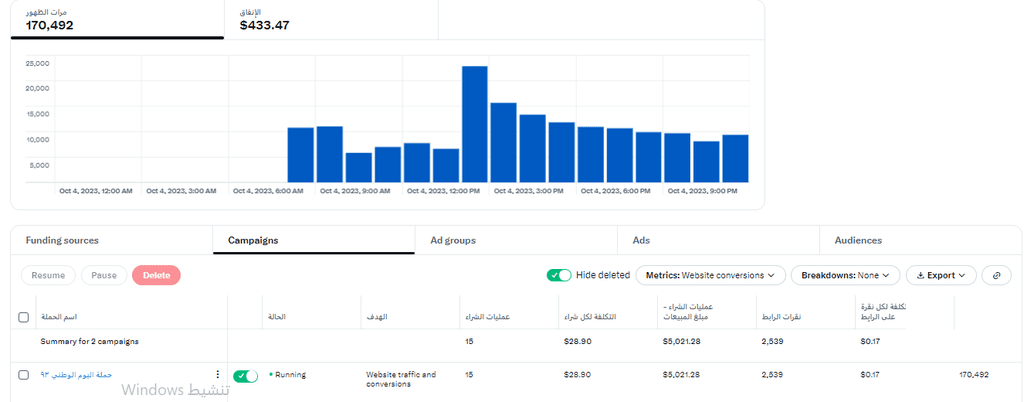Click the Resume button
Viewport: 1024px width, 402px height.
pos(48,275)
